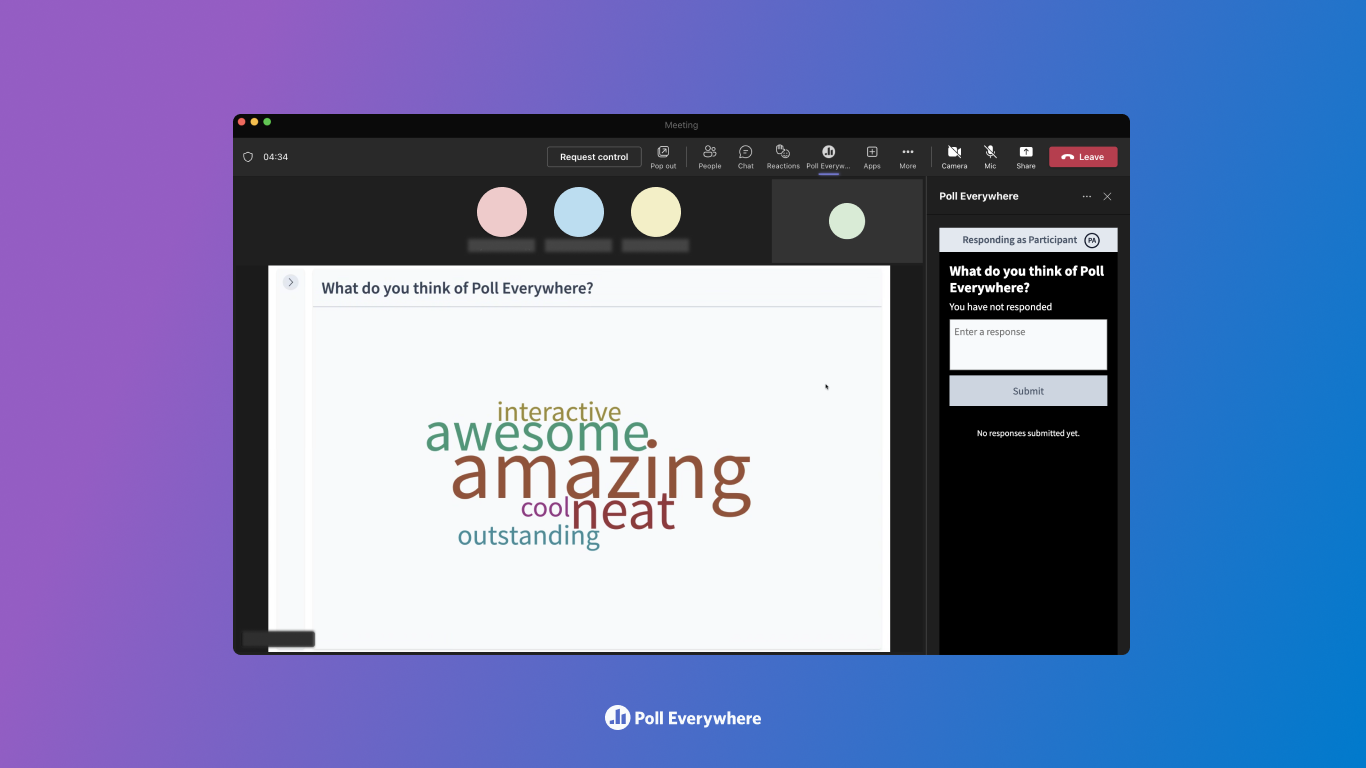Unmute the Mic

pyautogui.click(x=990, y=156)
